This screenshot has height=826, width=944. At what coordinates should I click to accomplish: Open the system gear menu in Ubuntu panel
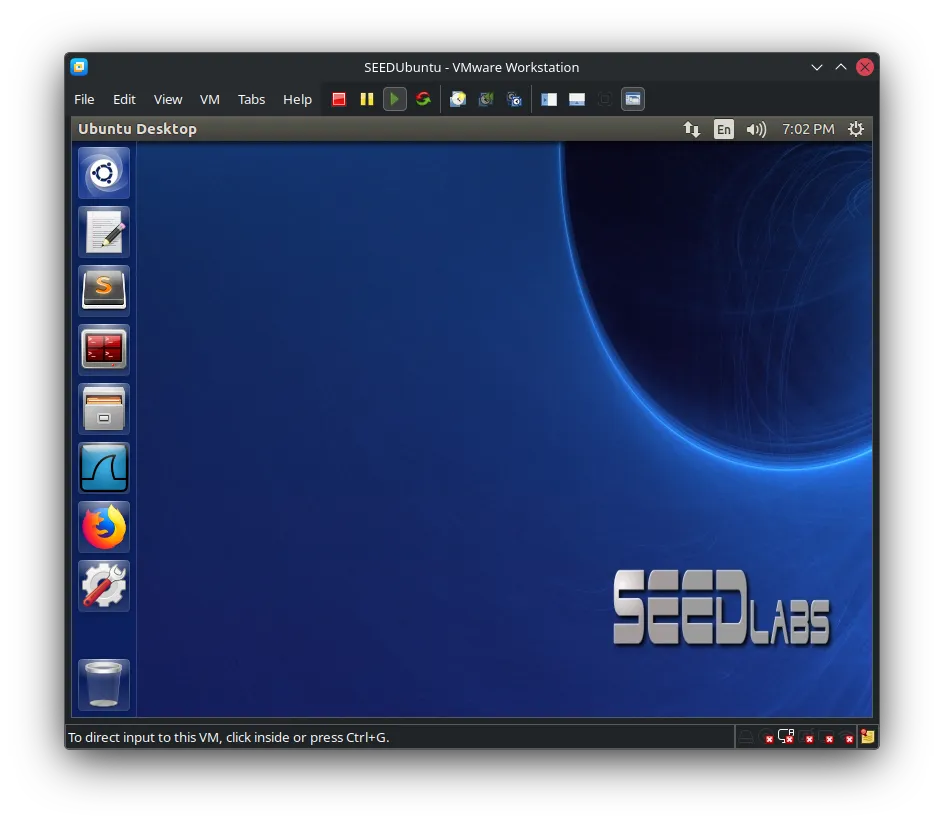[856, 129]
